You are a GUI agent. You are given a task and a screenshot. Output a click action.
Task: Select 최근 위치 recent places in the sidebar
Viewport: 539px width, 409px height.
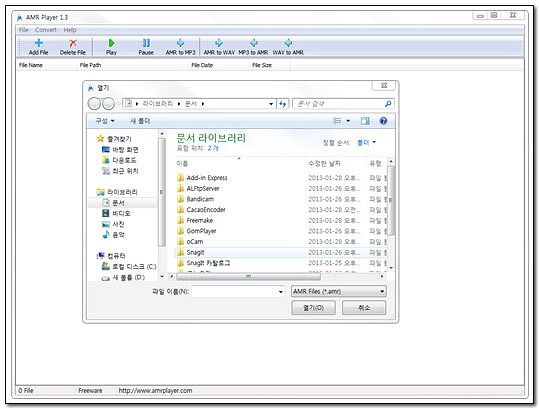[x=120, y=171]
